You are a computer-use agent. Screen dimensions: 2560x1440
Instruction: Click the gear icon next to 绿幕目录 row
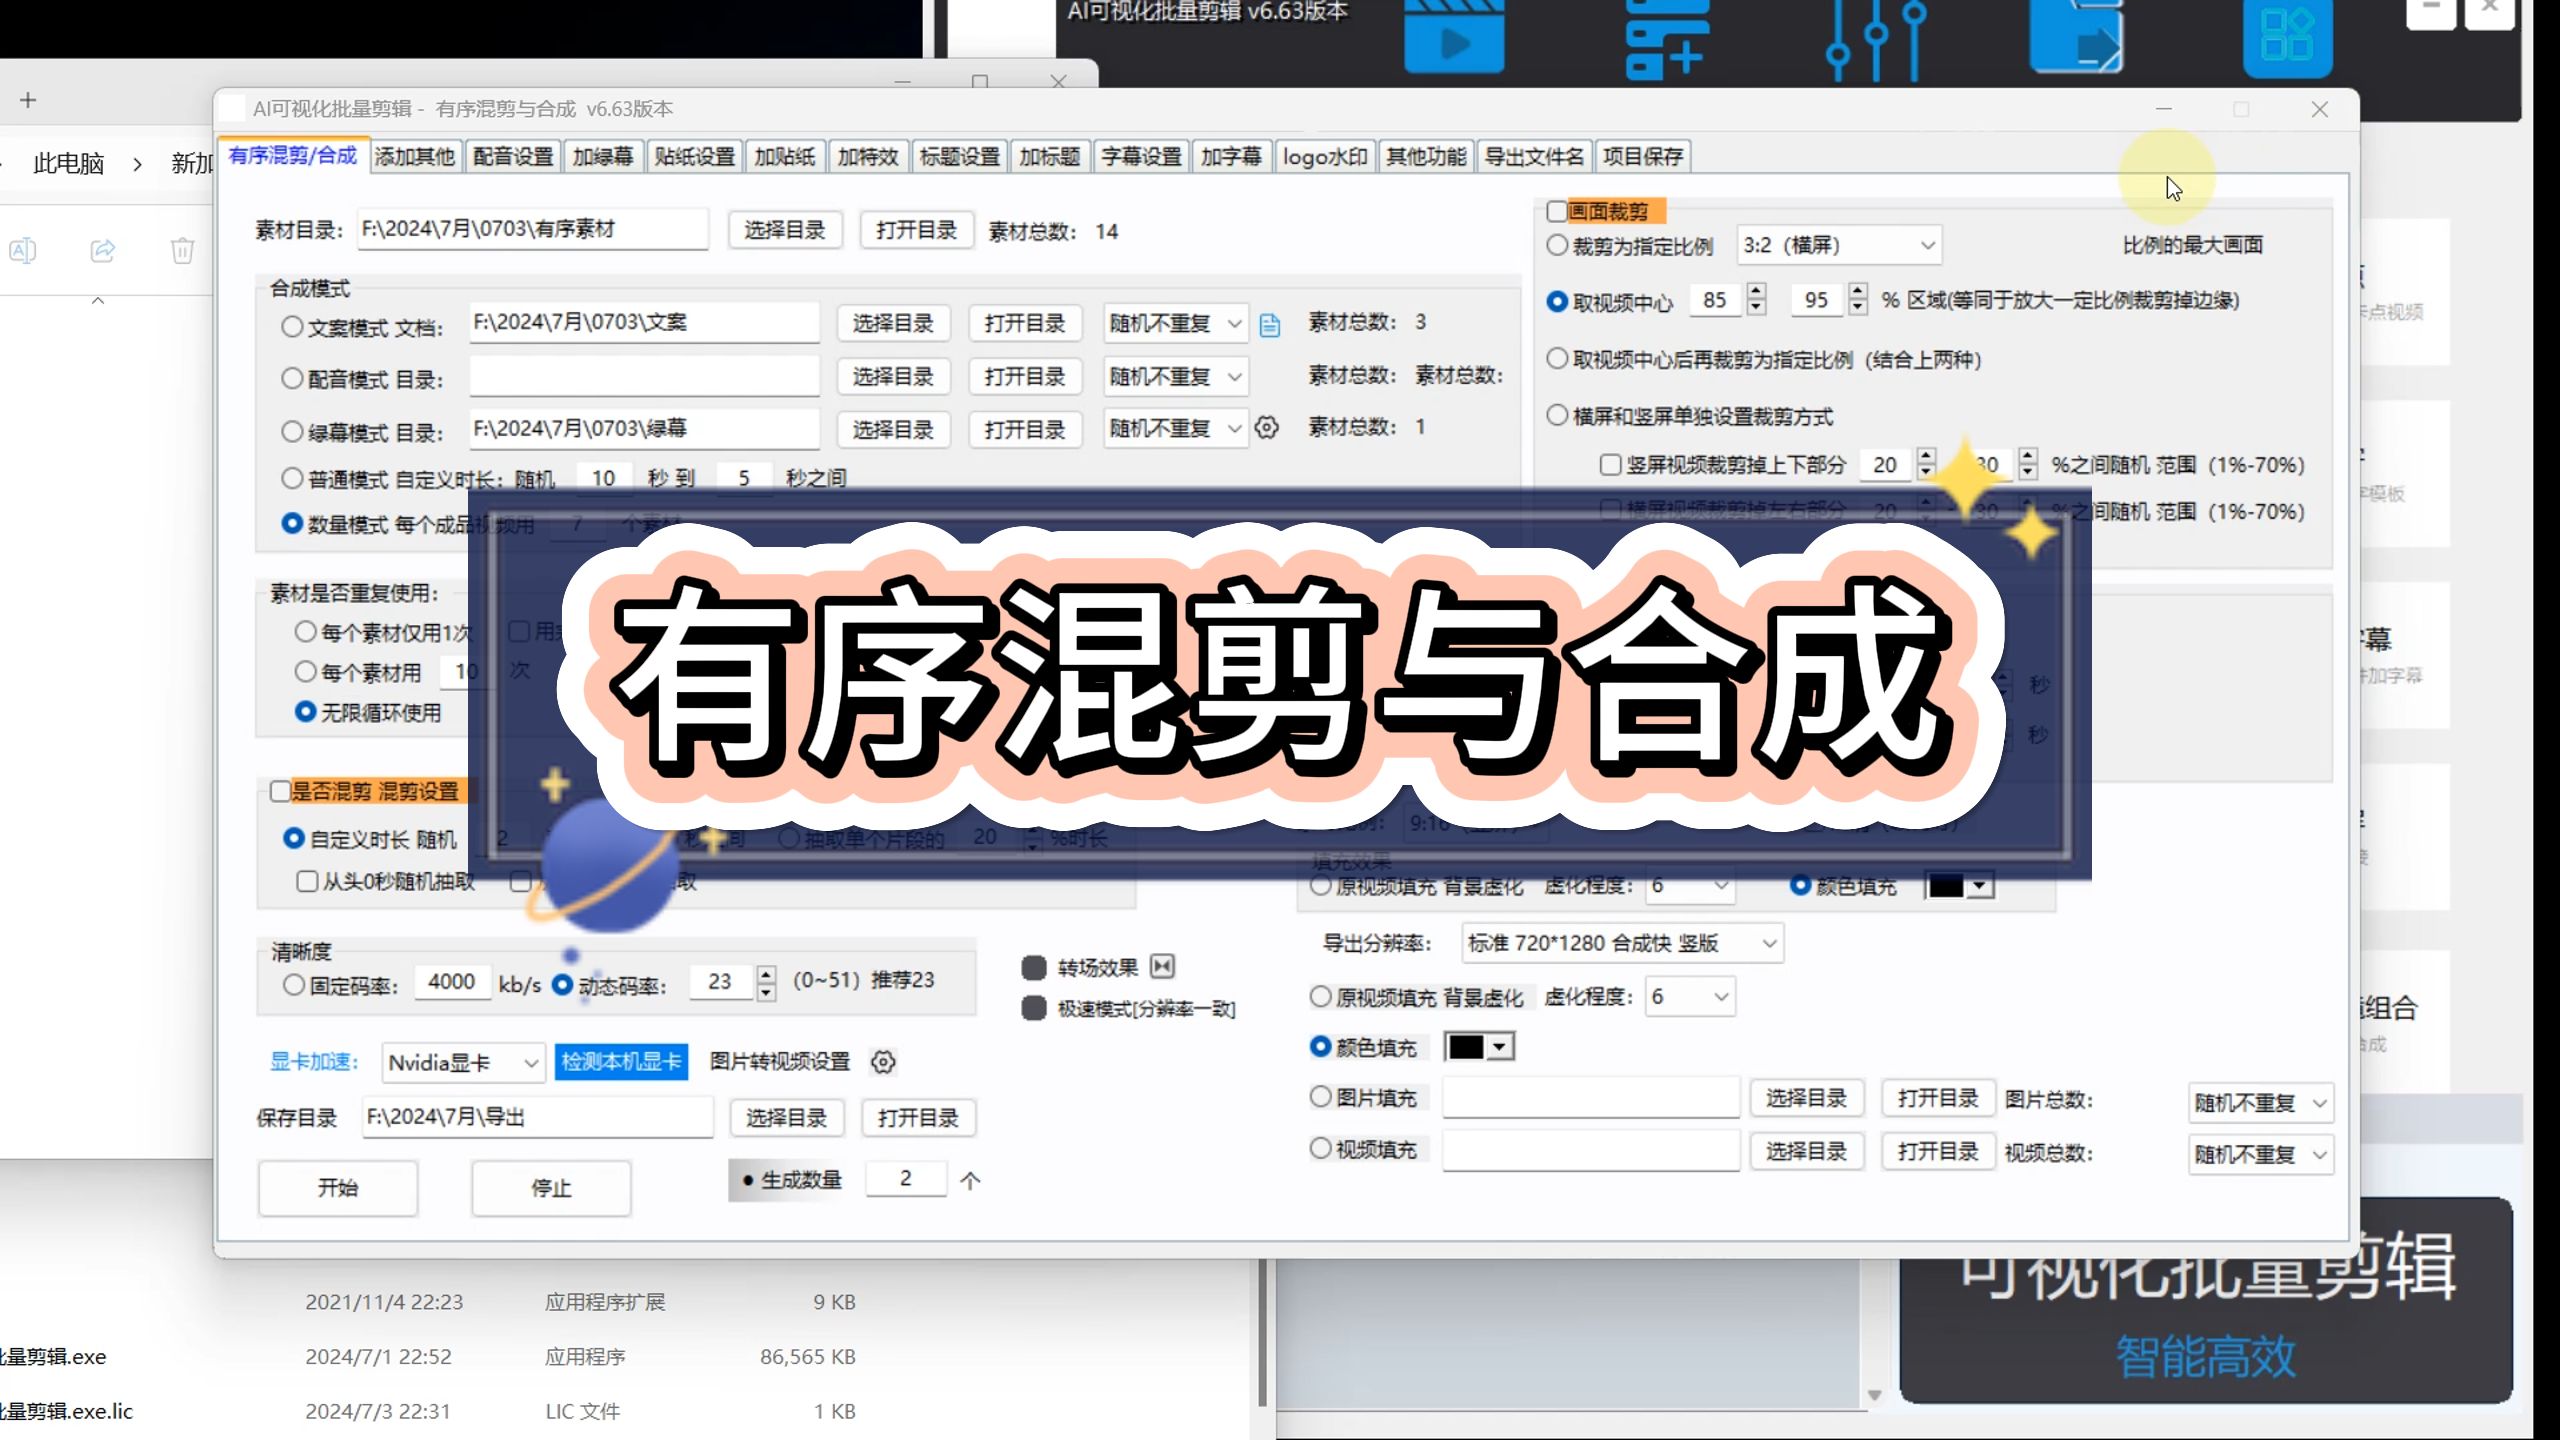coord(1268,428)
